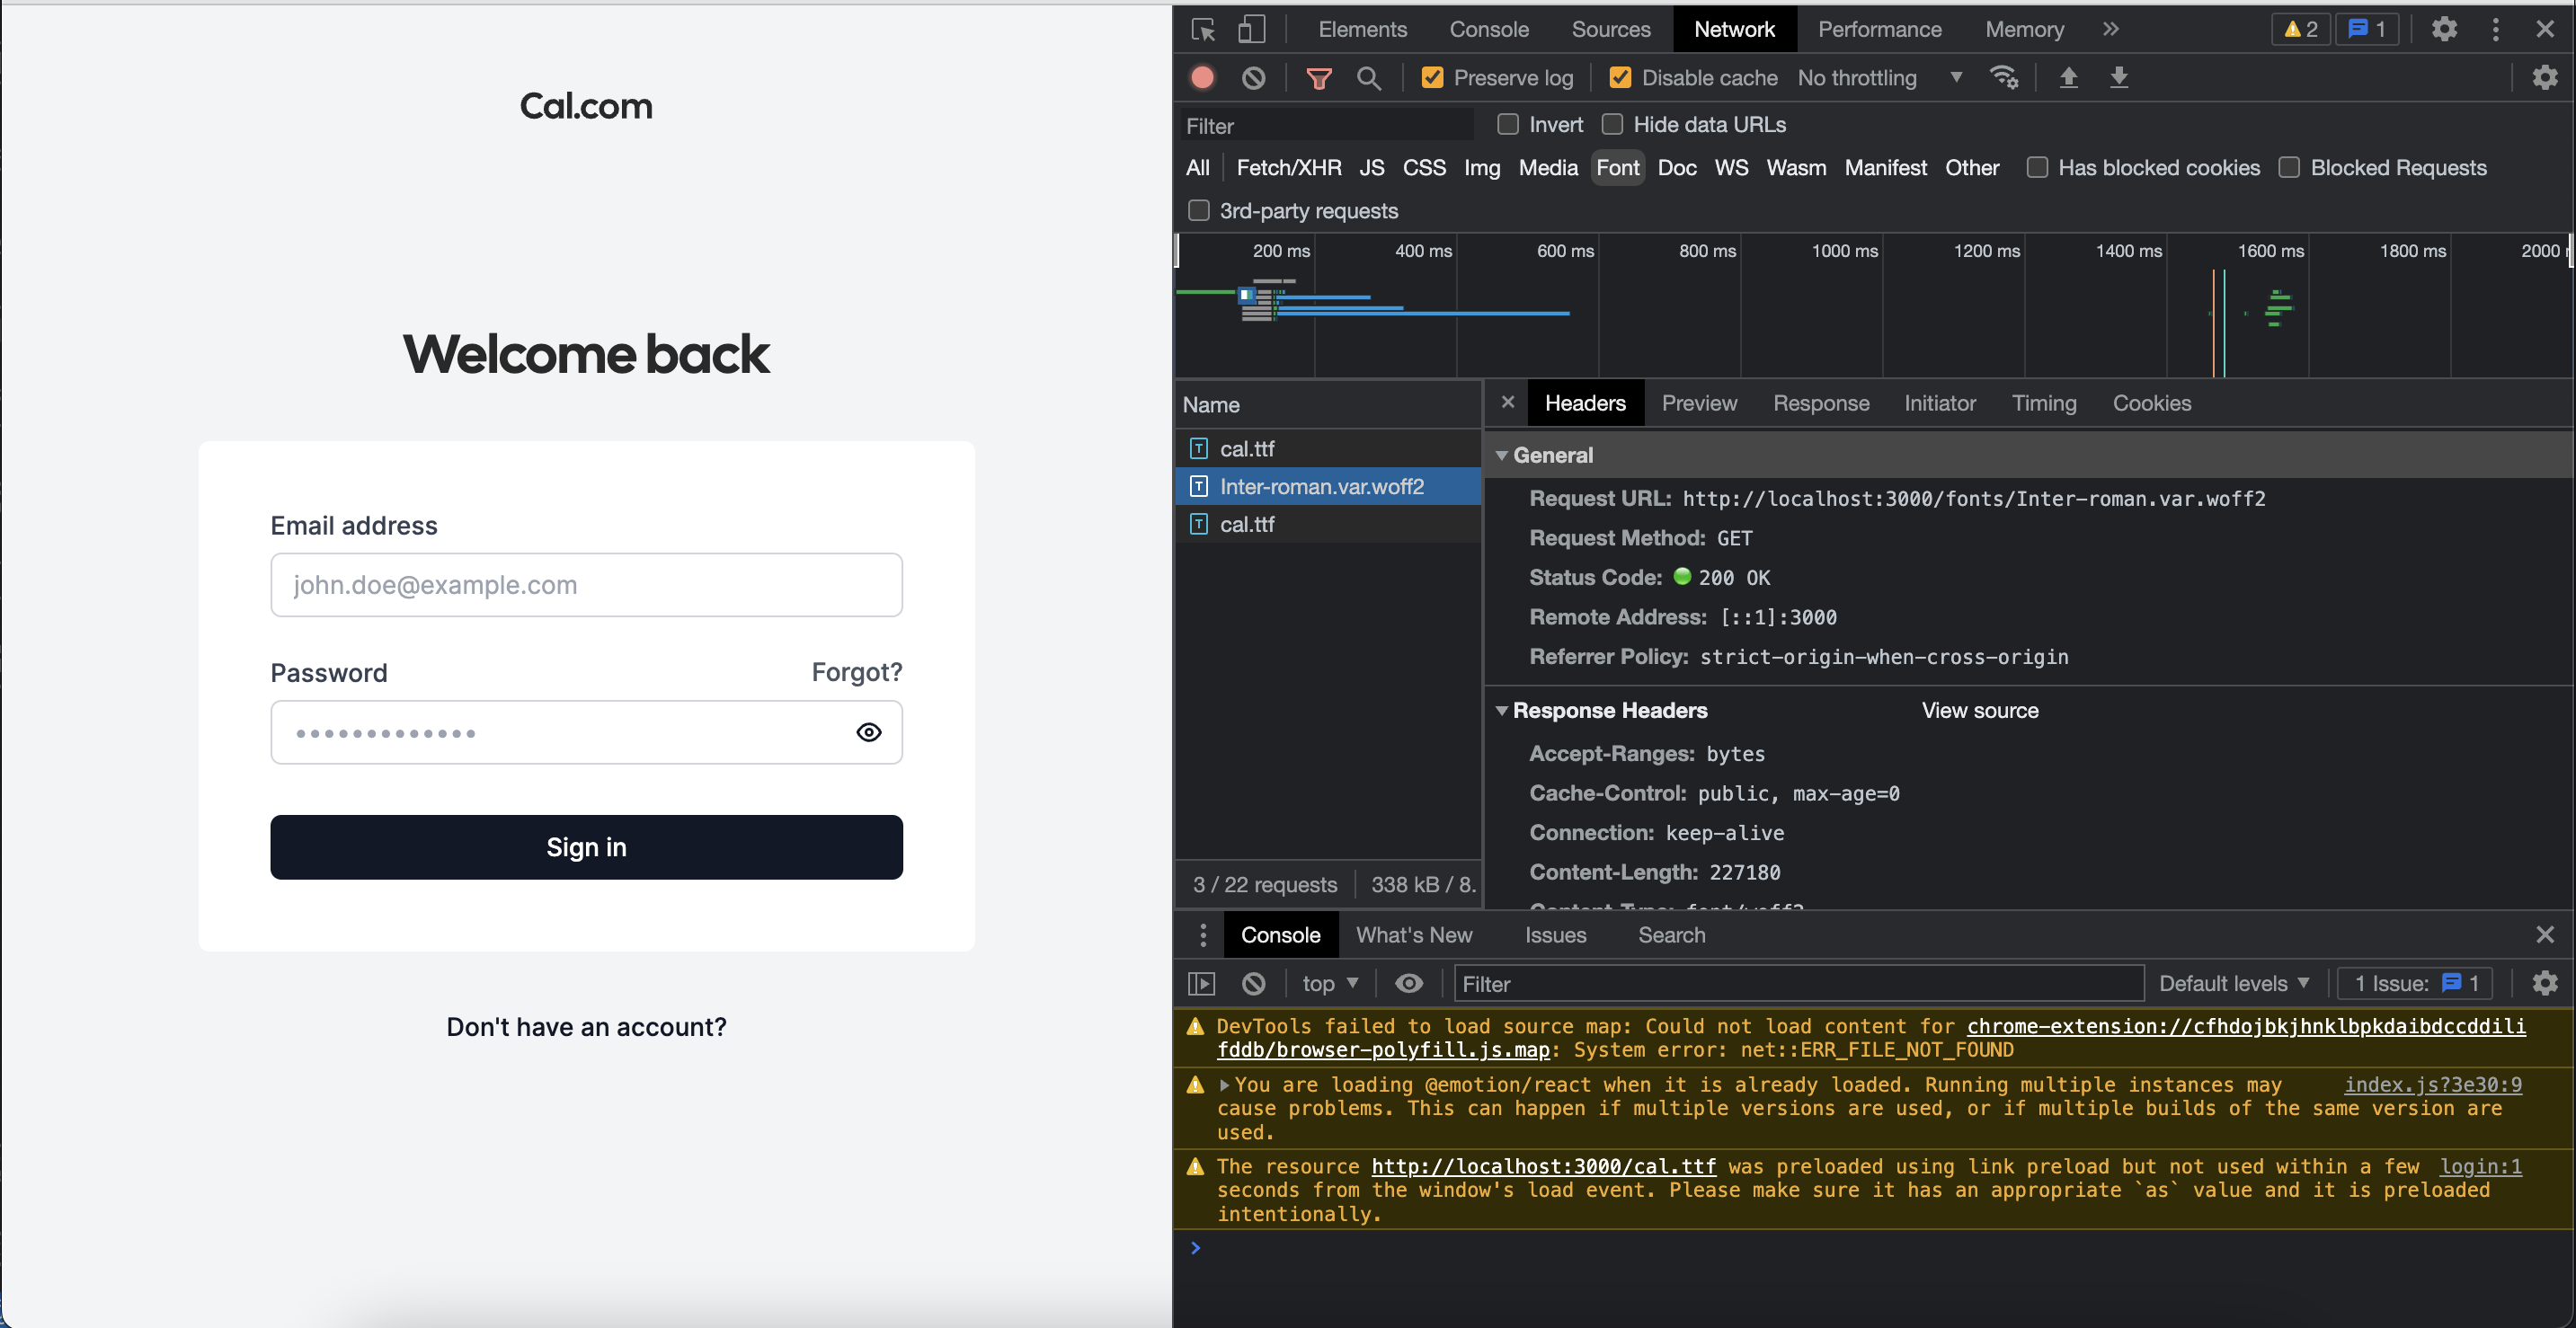The height and width of the screenshot is (1328, 2576).
Task: Click the Forgot? password link
Action: 856,672
